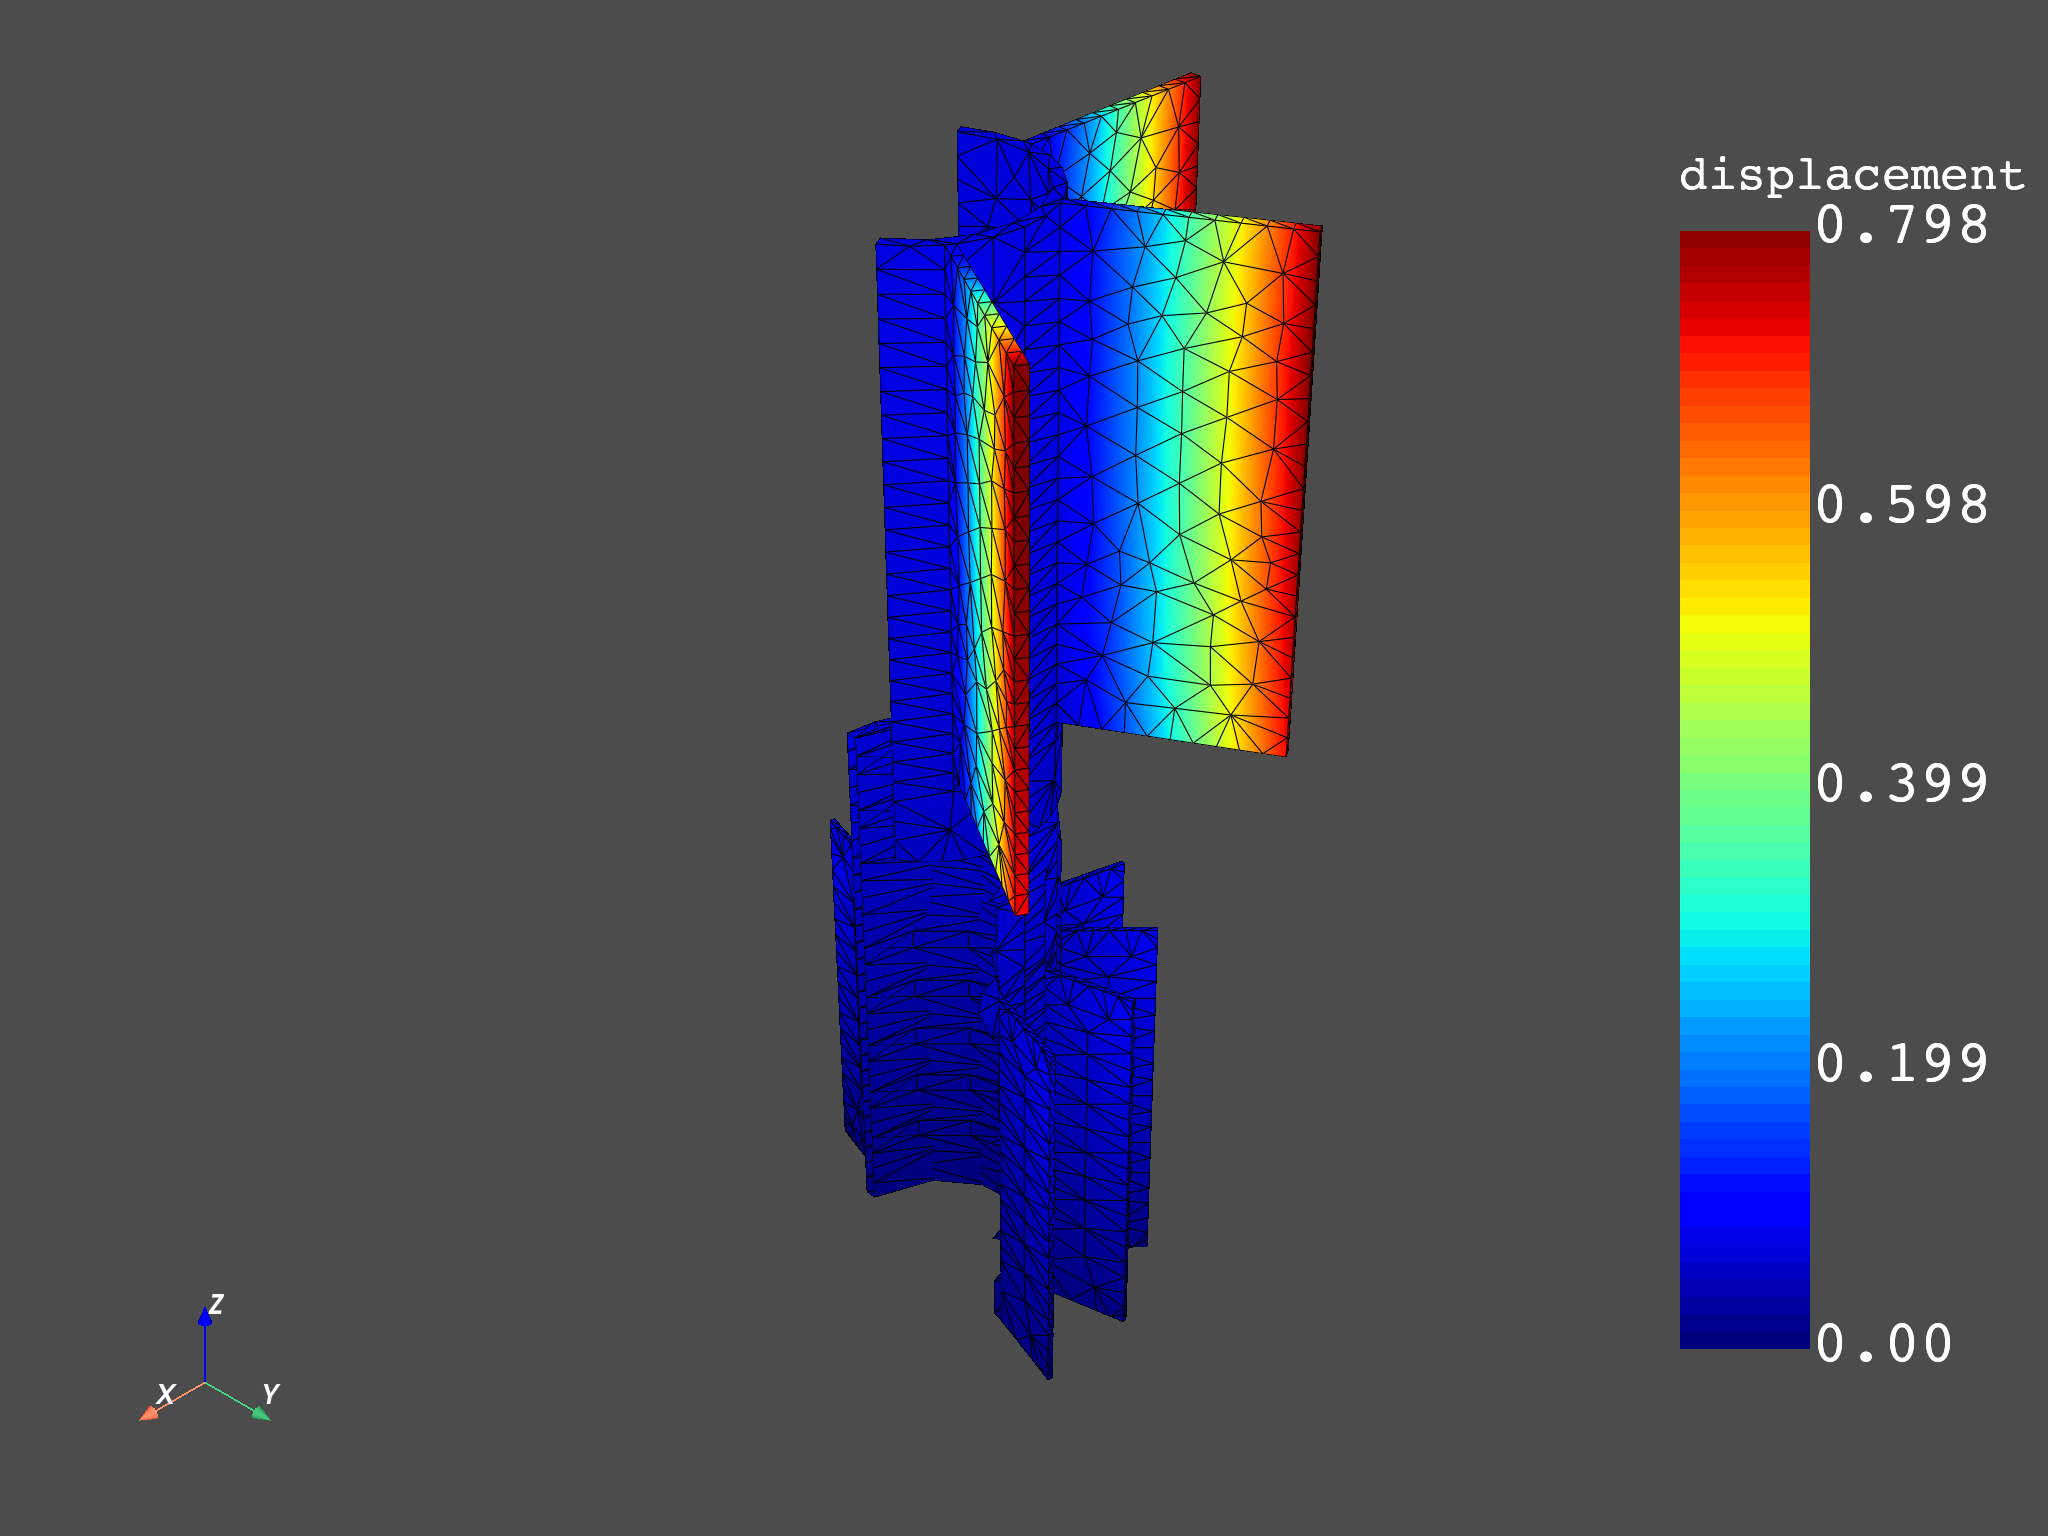Click the 0.00 minimum value label
Image resolution: width=2048 pixels, height=1536 pixels.
point(1883,1344)
